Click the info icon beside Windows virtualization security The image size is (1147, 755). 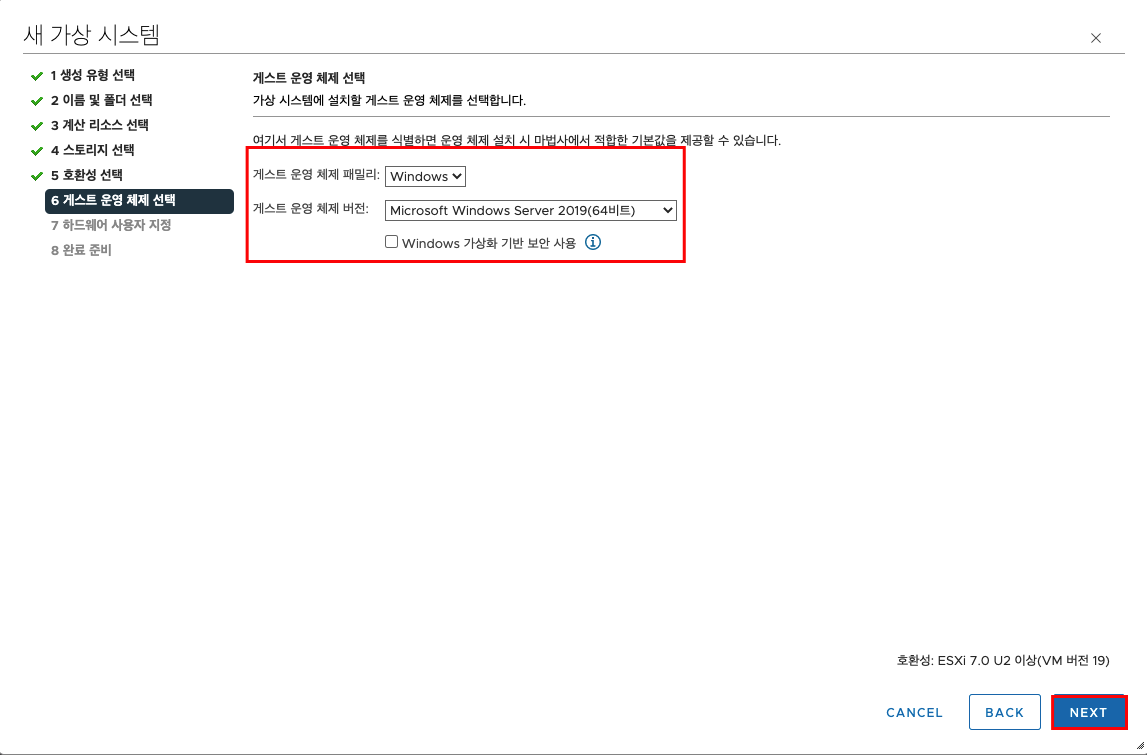(x=593, y=242)
